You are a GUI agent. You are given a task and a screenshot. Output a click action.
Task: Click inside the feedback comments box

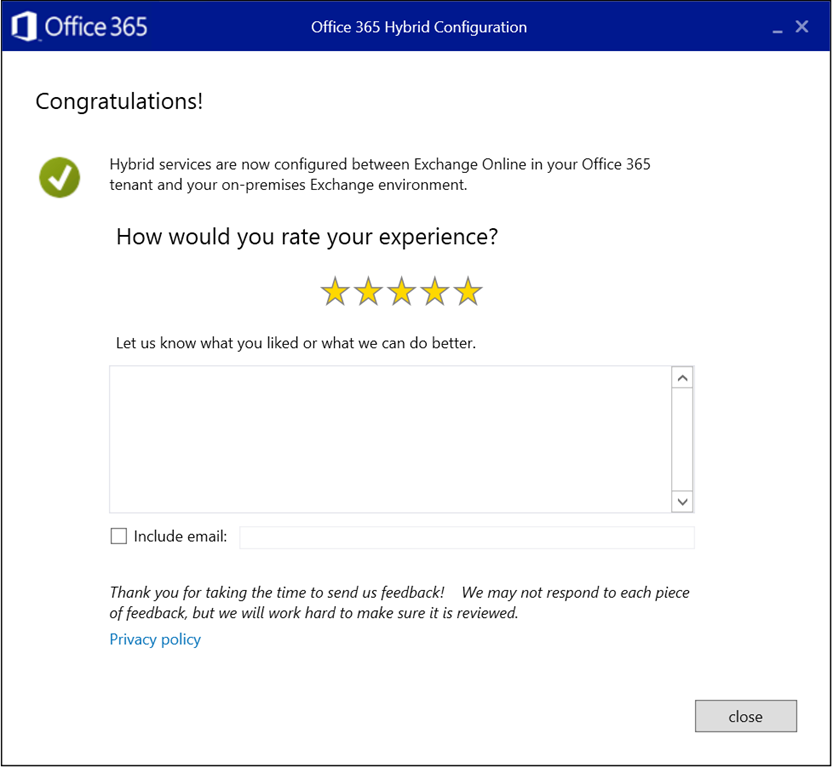[x=390, y=439]
